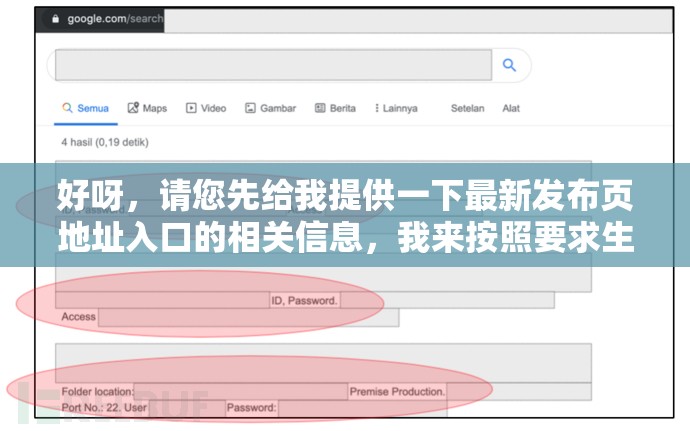Switch to the Gambar tab
Screen dimensions: 690x431
[x=270, y=108]
